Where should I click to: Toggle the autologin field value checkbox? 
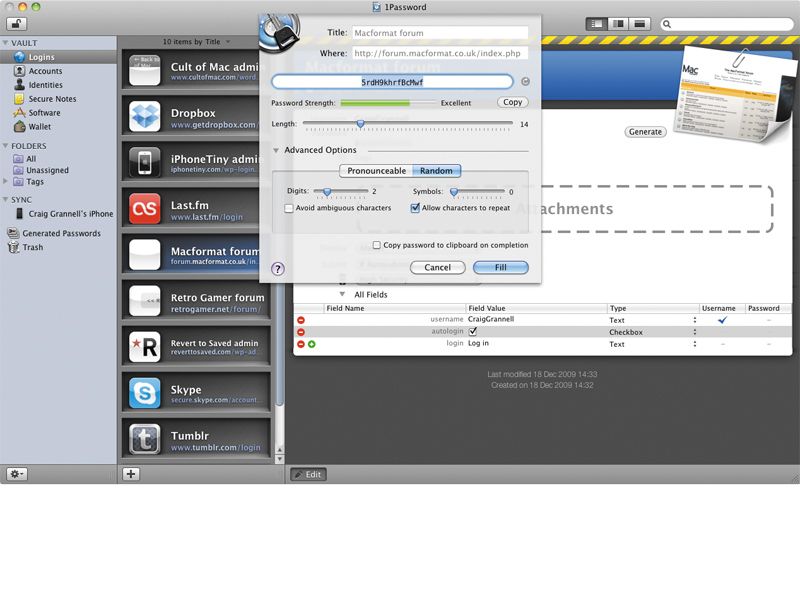coord(473,332)
